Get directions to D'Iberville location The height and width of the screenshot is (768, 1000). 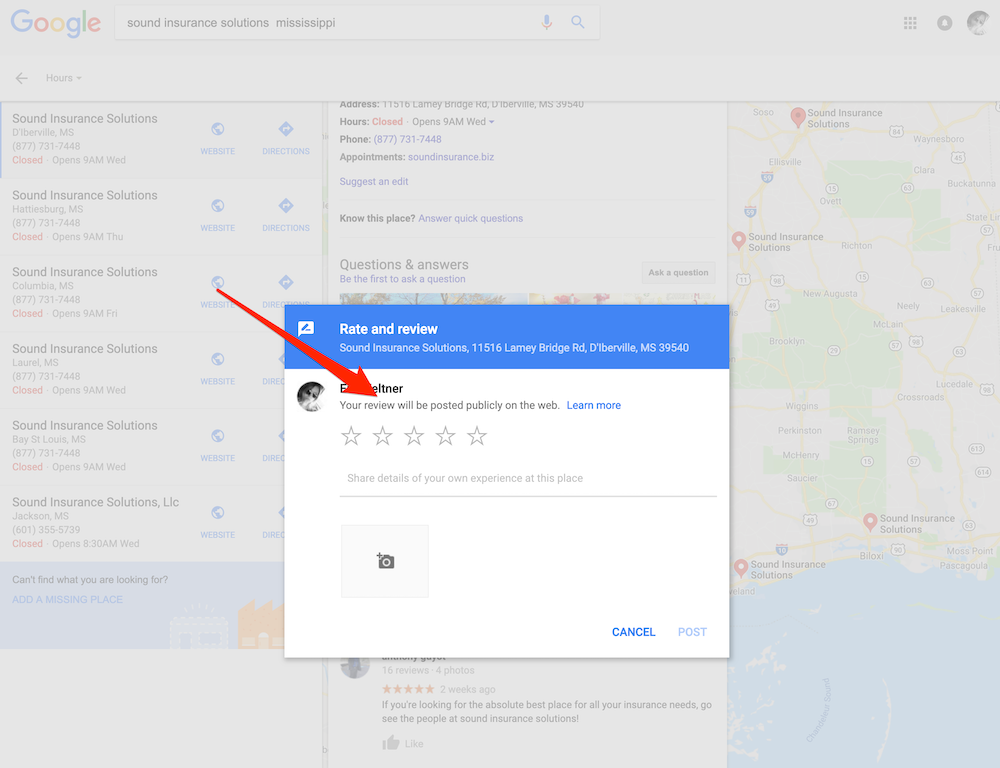tap(286, 138)
